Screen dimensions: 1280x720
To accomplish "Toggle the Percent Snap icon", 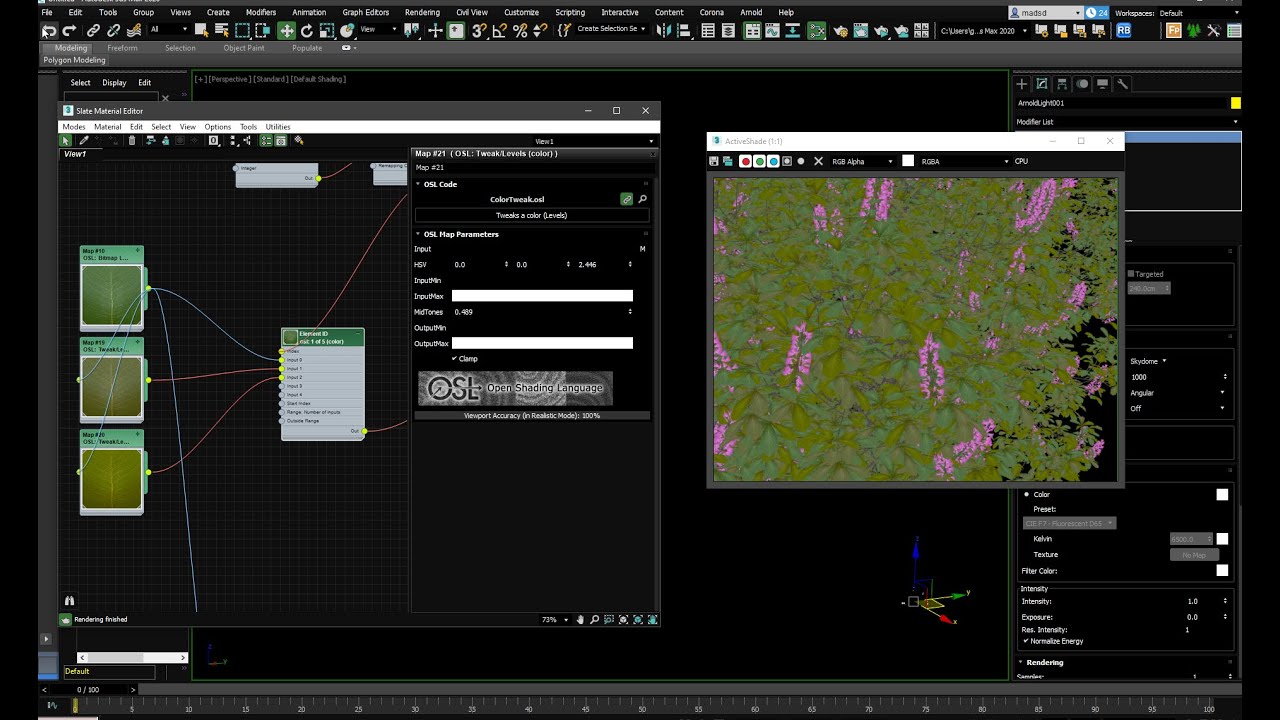I will [x=520, y=31].
